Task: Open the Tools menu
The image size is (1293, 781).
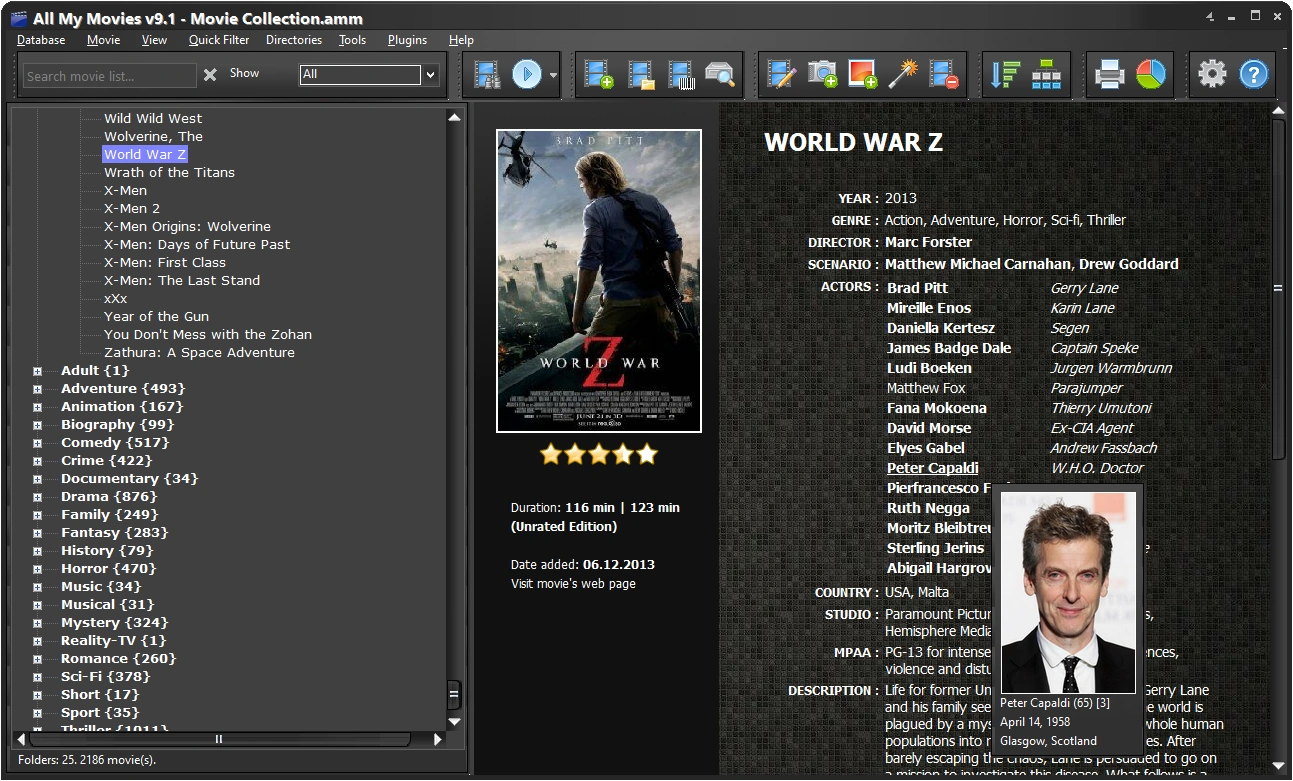Action: [352, 40]
